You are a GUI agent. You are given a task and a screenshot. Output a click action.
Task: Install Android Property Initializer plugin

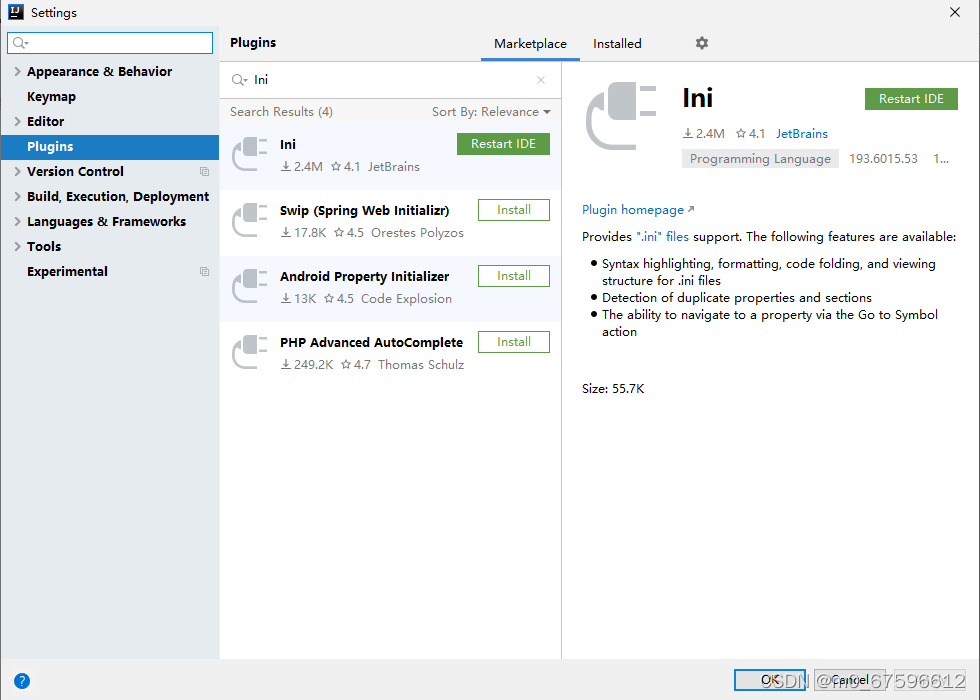[514, 276]
